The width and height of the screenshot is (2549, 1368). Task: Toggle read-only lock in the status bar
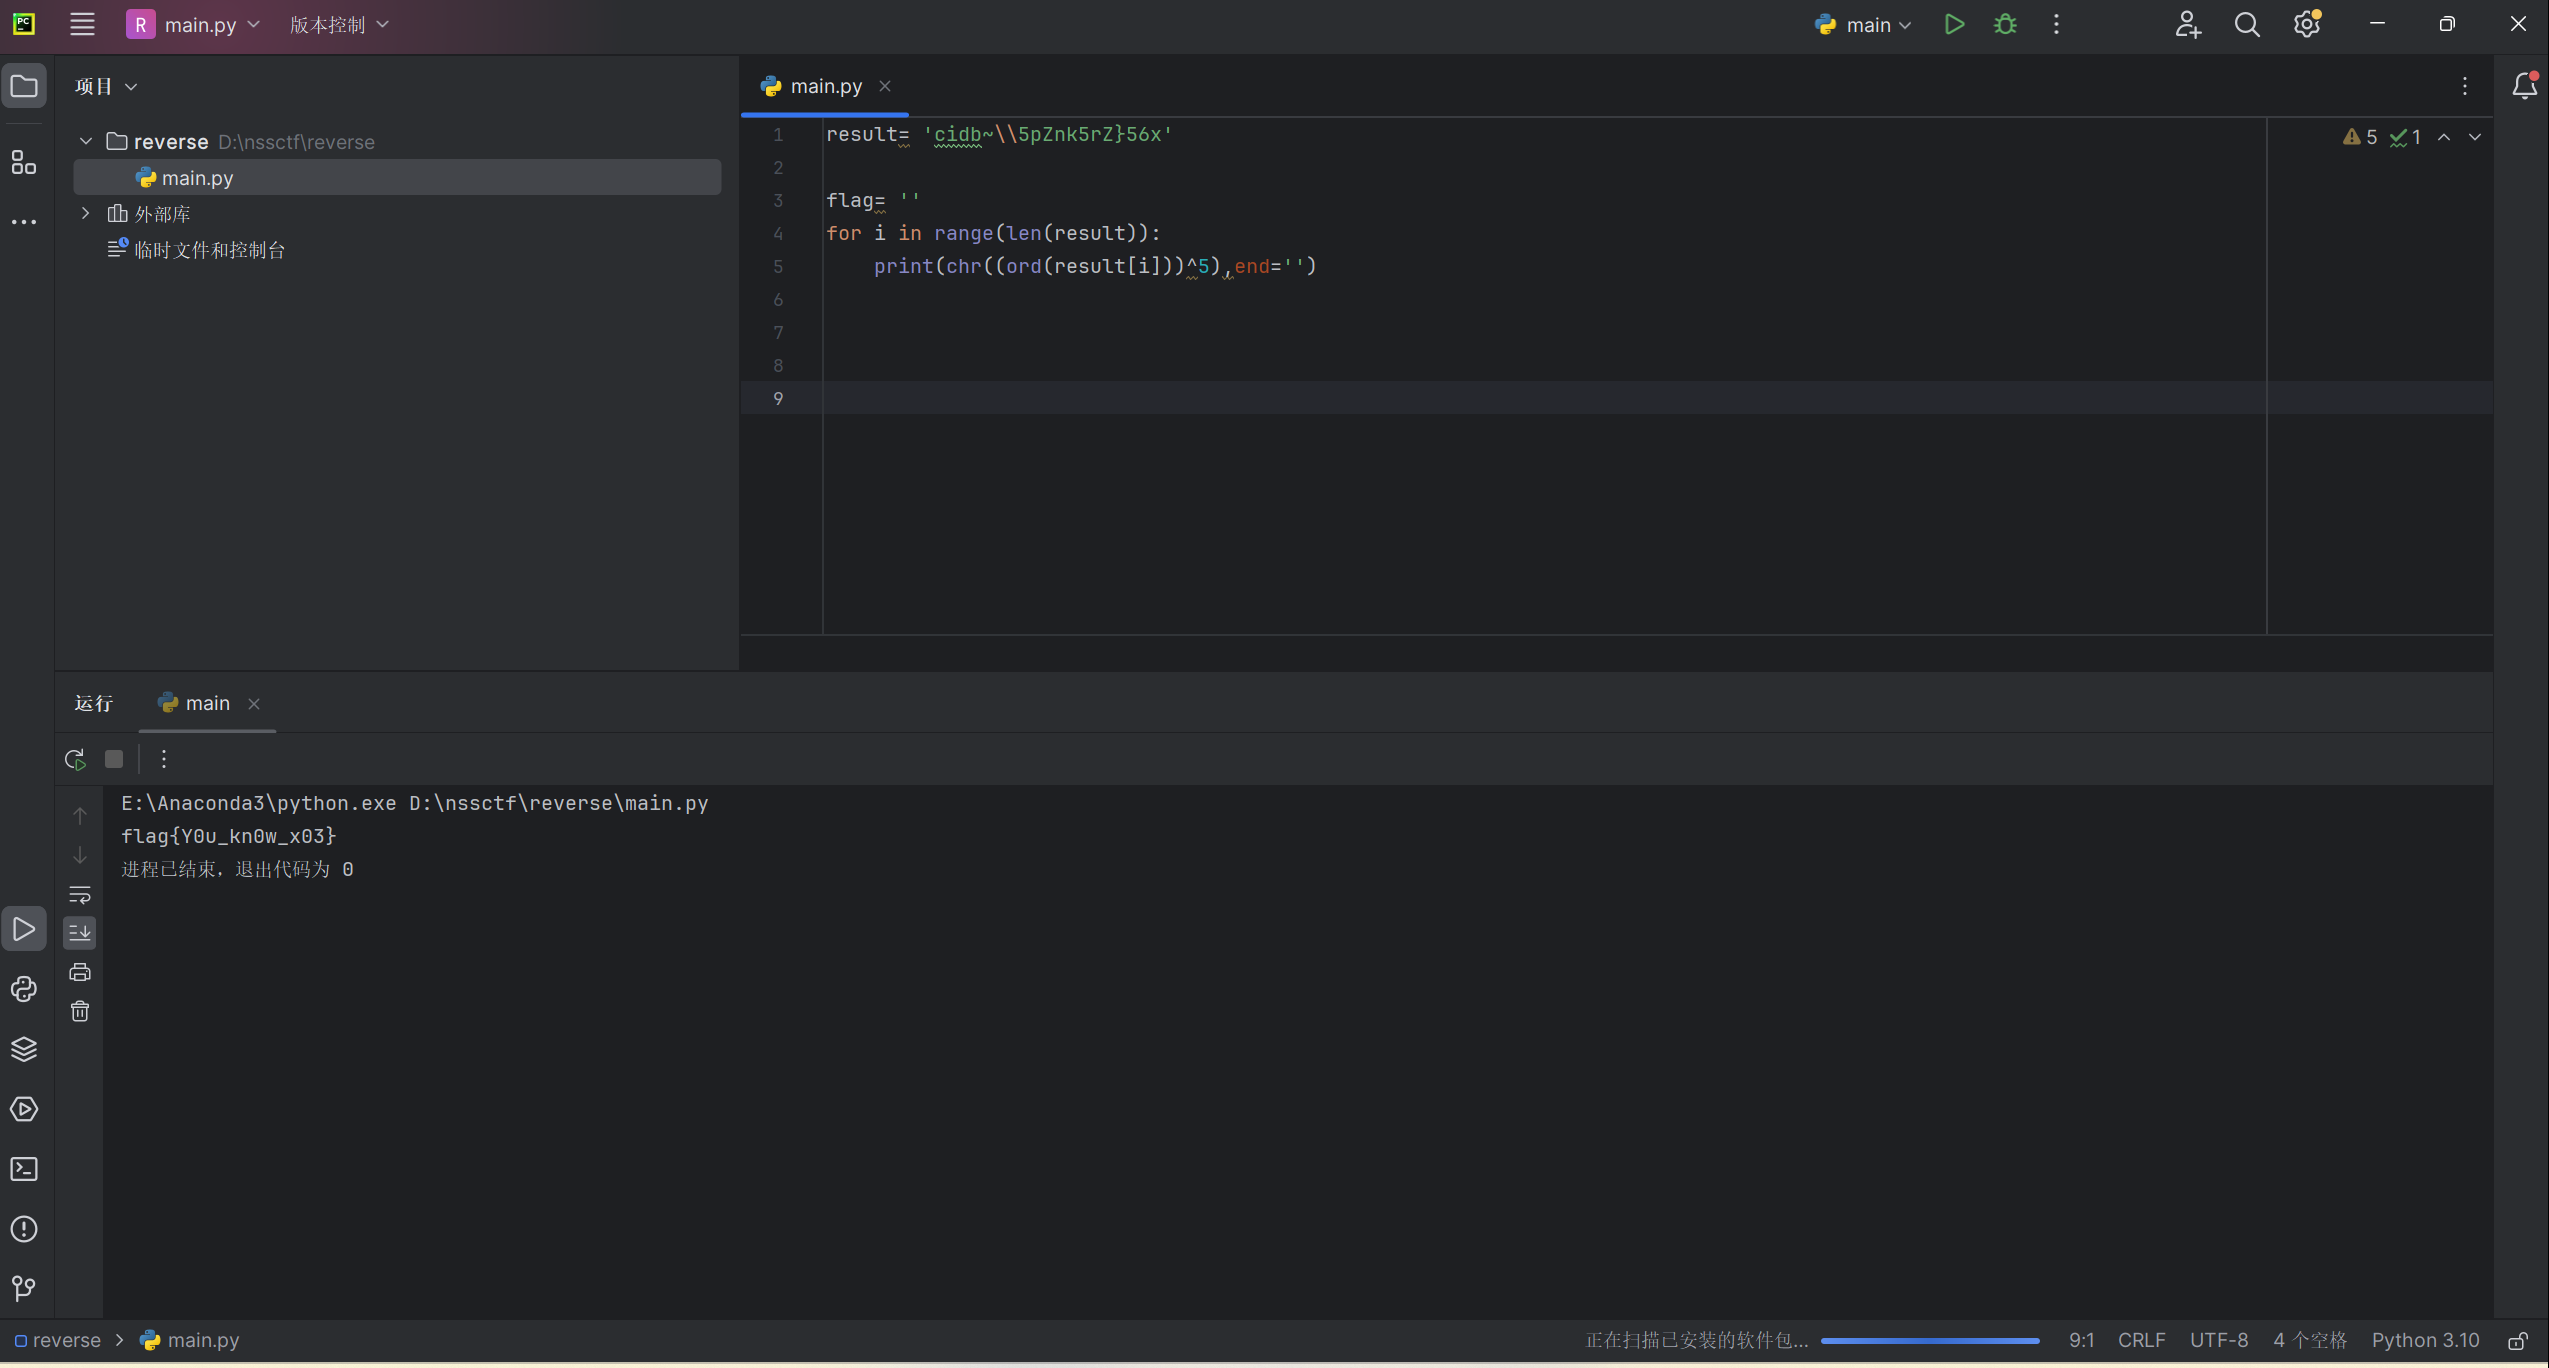click(2518, 1341)
